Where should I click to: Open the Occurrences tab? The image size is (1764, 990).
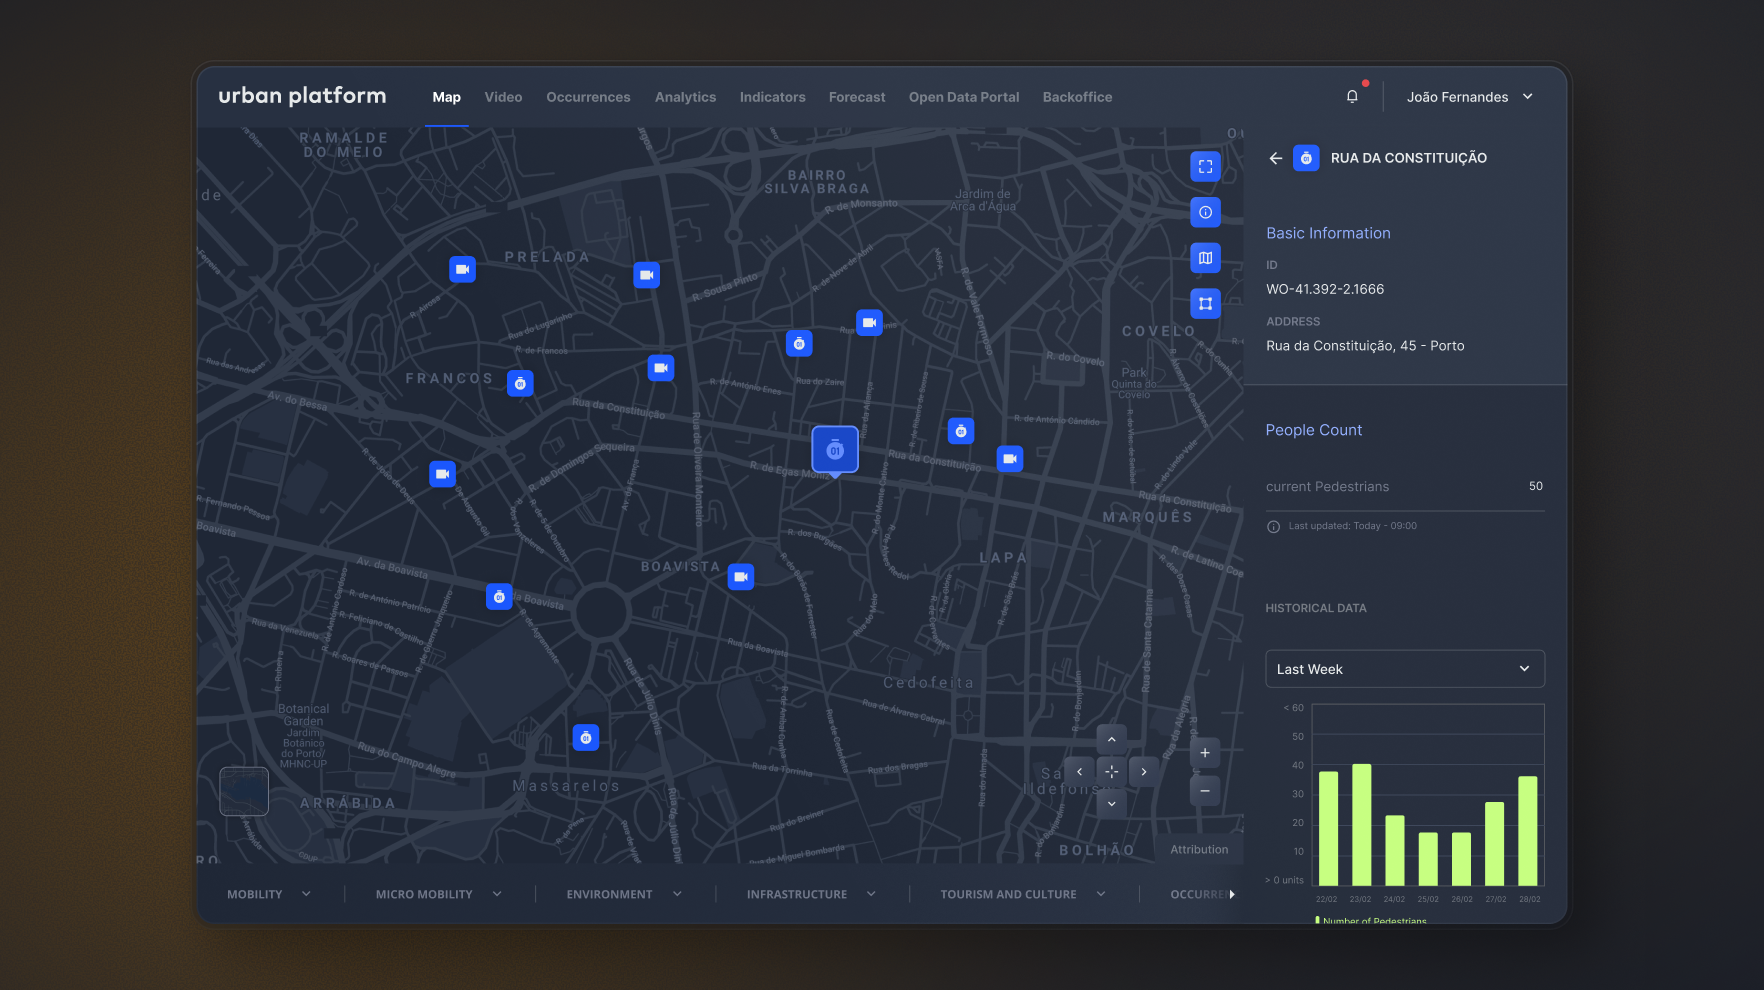click(x=588, y=97)
